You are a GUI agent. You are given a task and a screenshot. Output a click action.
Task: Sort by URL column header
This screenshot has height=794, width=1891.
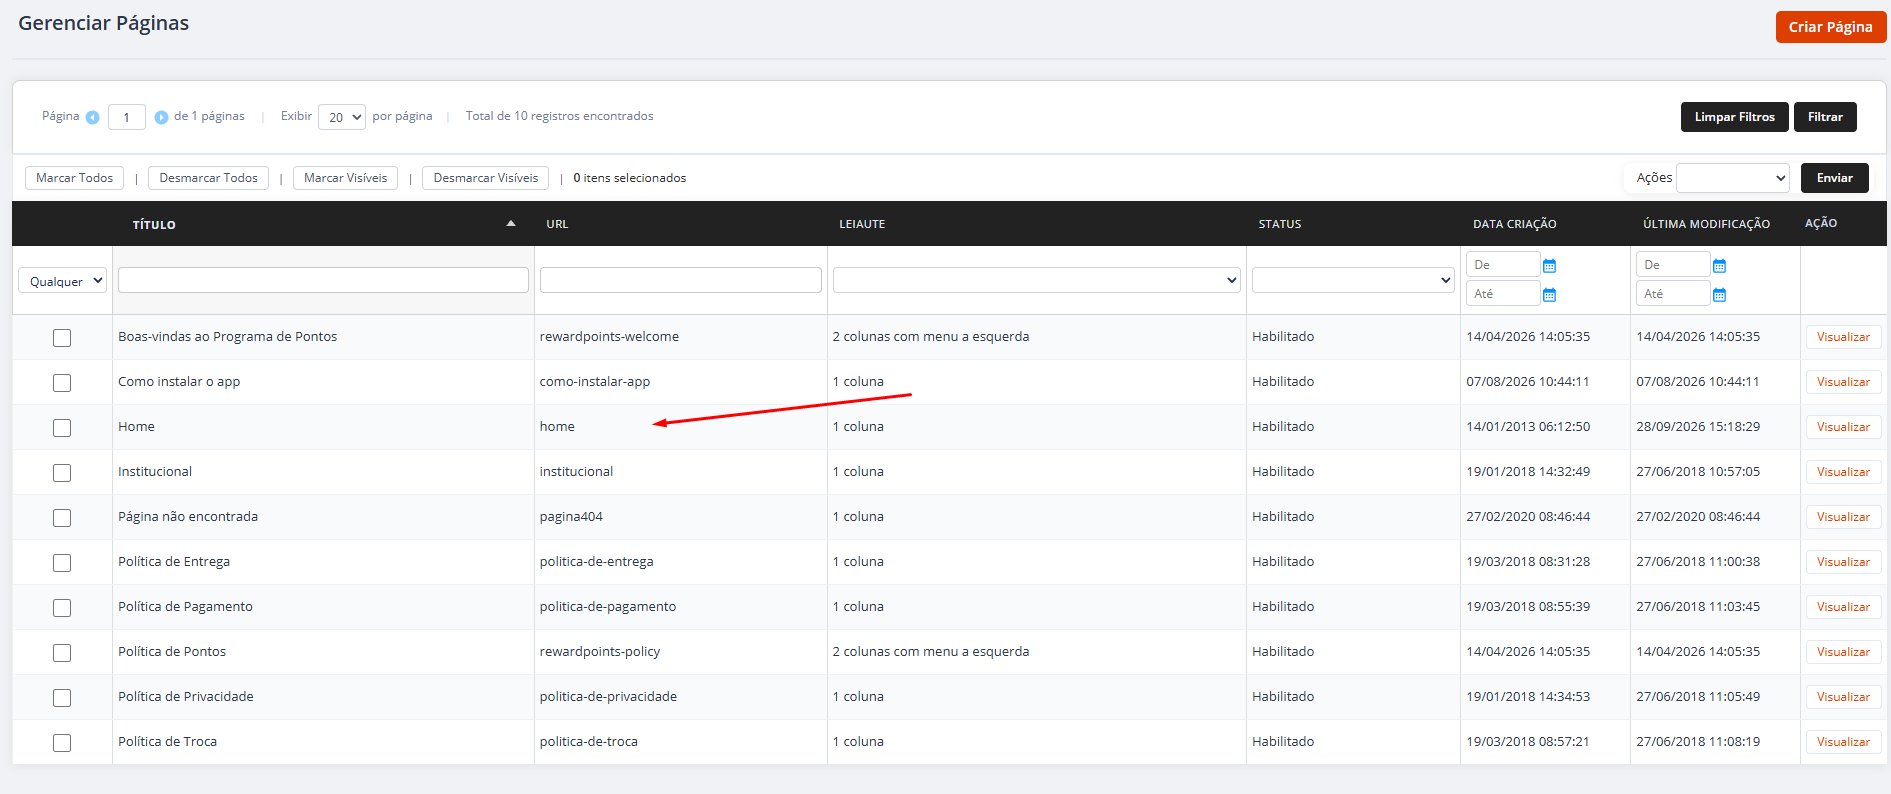[x=557, y=224]
